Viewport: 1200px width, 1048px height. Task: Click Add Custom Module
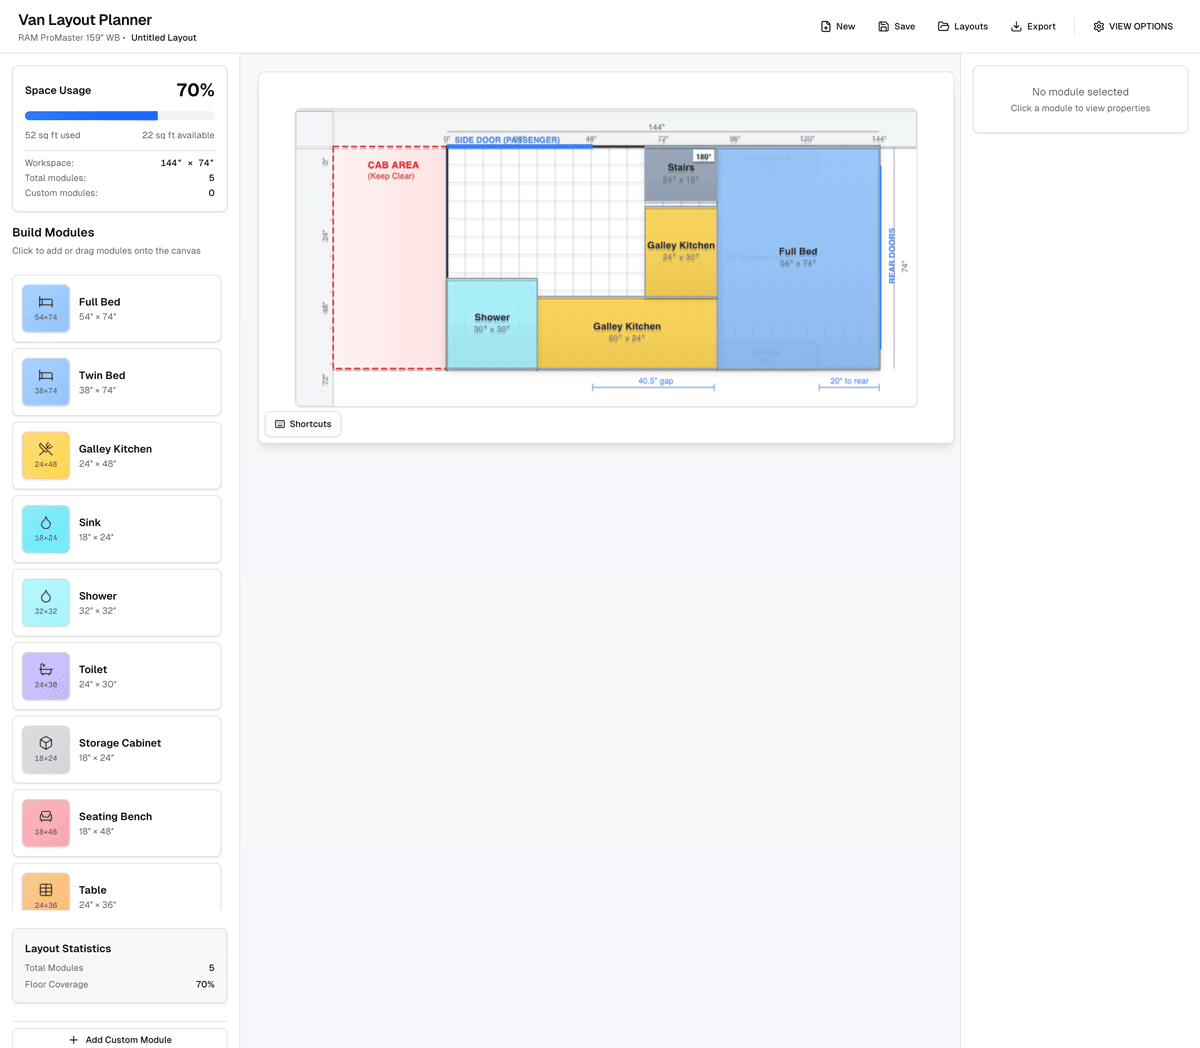click(119, 1040)
